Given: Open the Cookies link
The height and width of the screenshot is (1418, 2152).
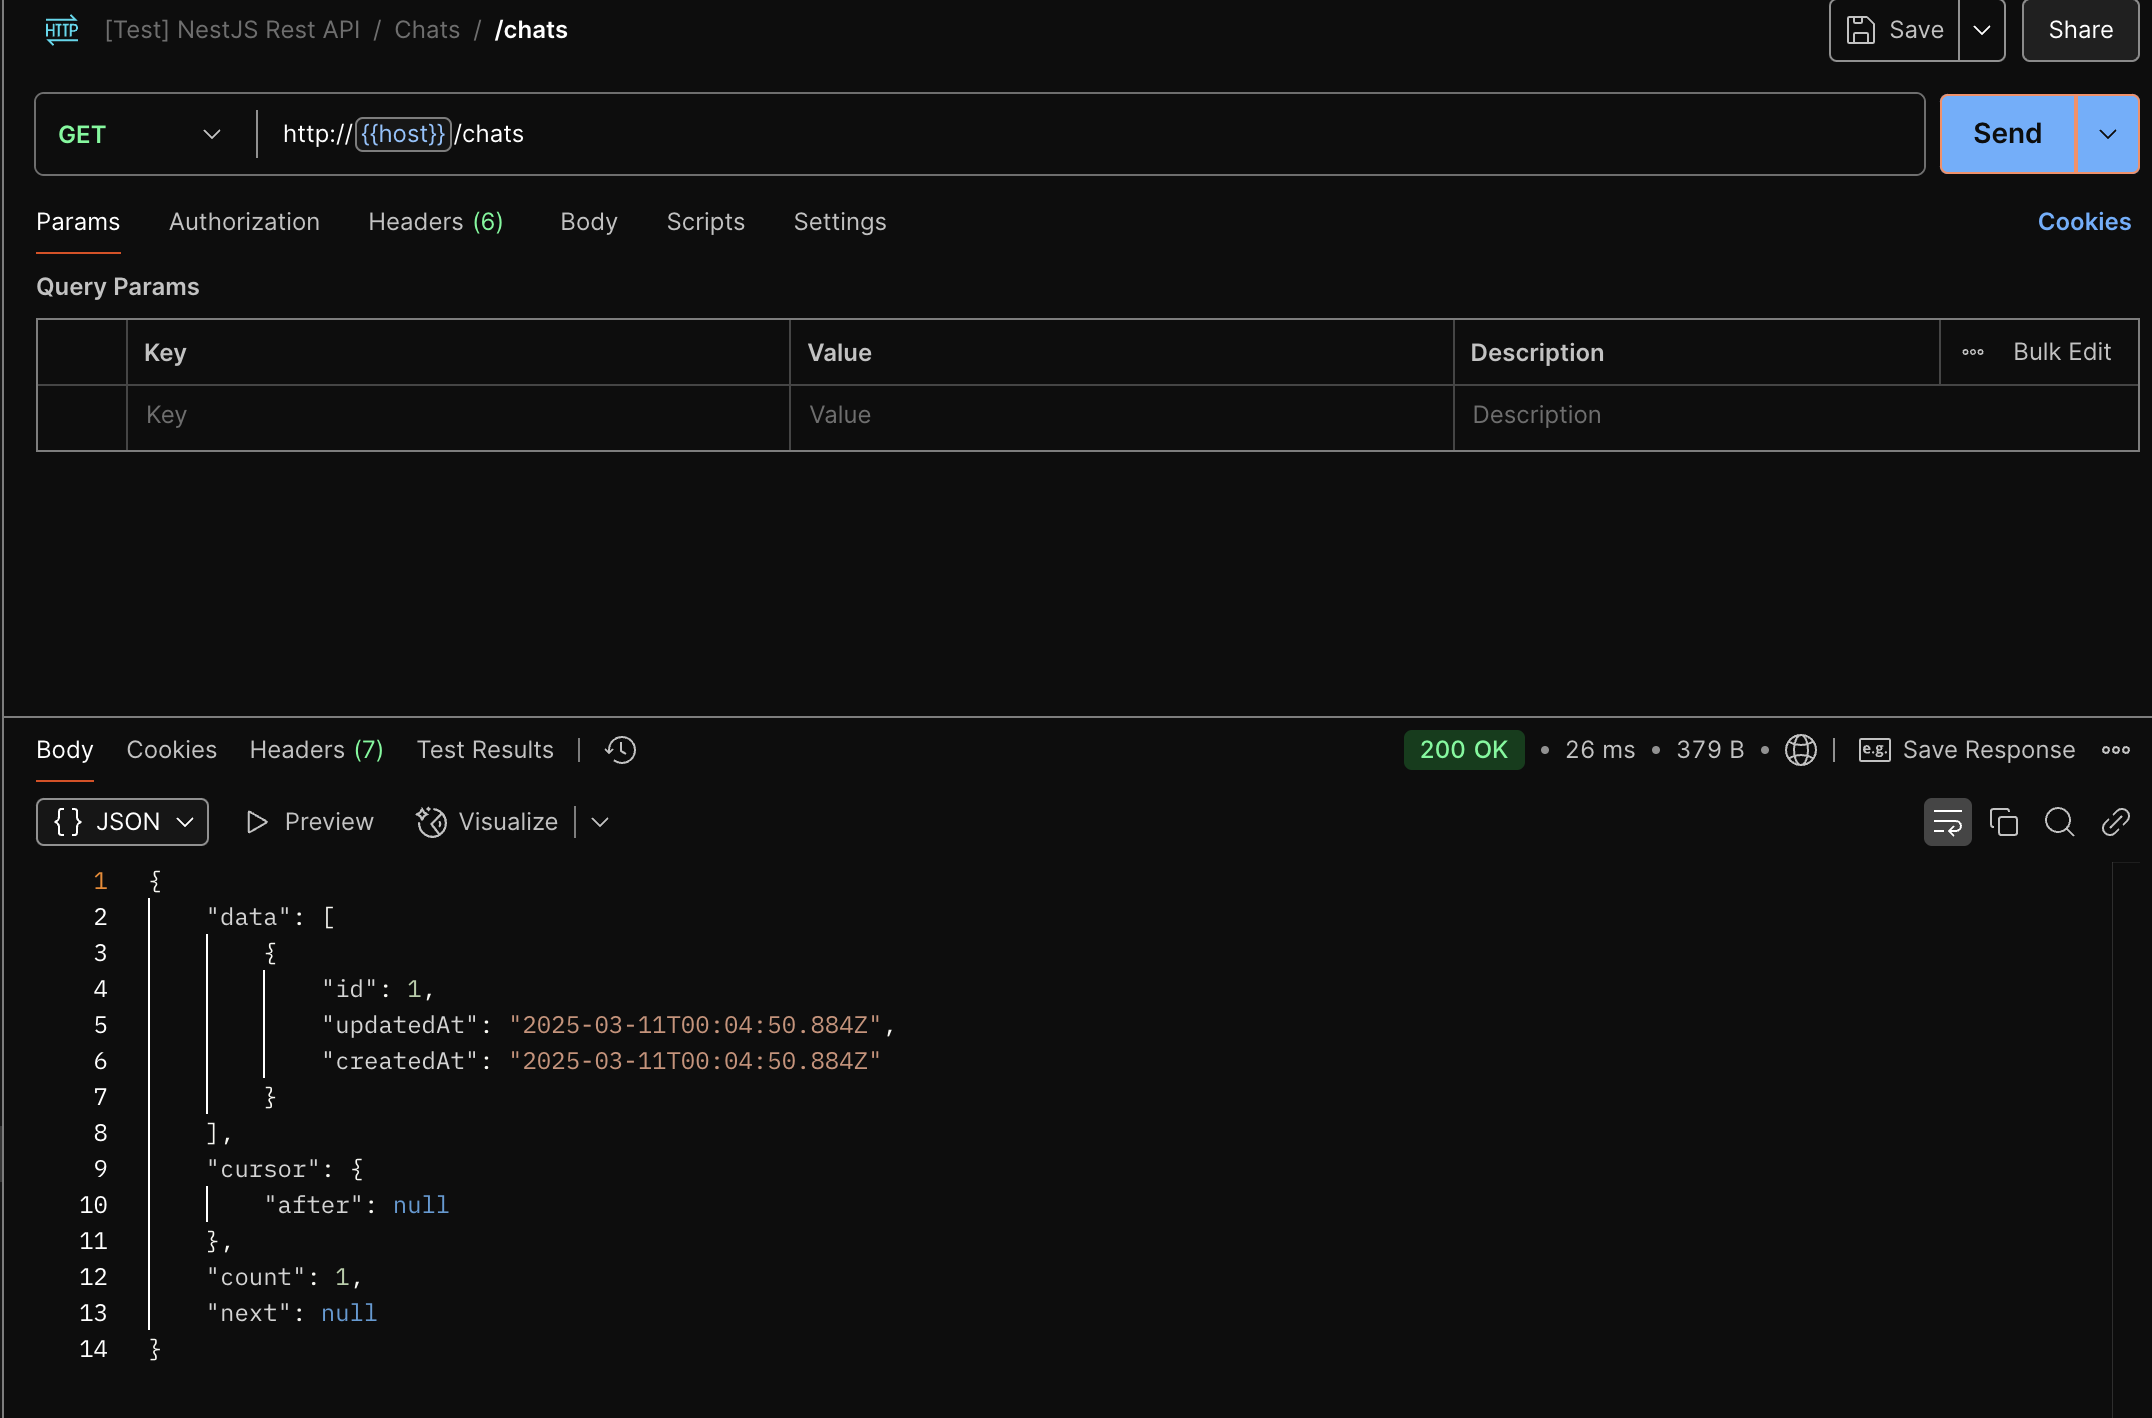Looking at the screenshot, I should (2084, 222).
